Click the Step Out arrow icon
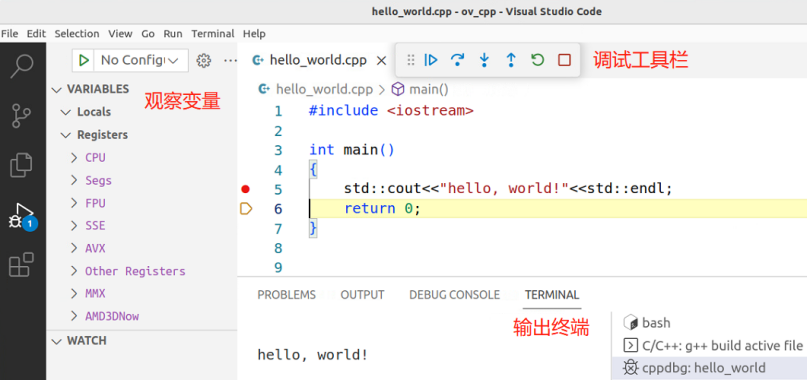The height and width of the screenshot is (380, 807). [x=511, y=60]
